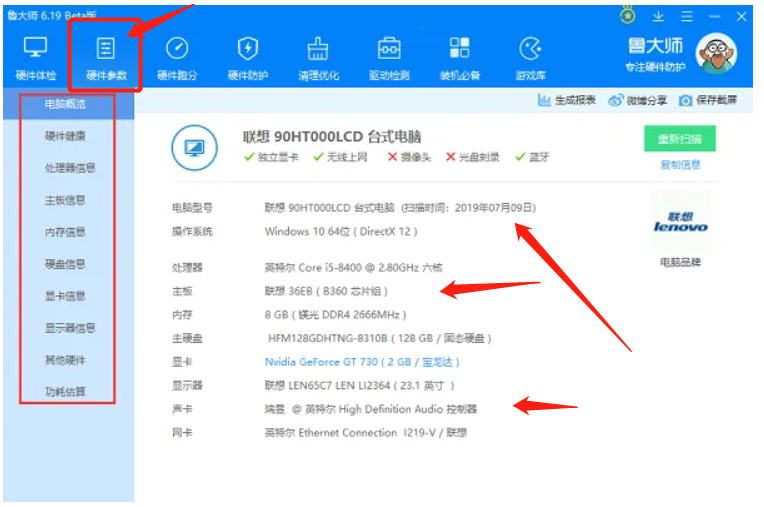The width and height of the screenshot is (764, 507).
Task: Click the 联想 36EB B360 motherboard value
Action: (x=326, y=291)
